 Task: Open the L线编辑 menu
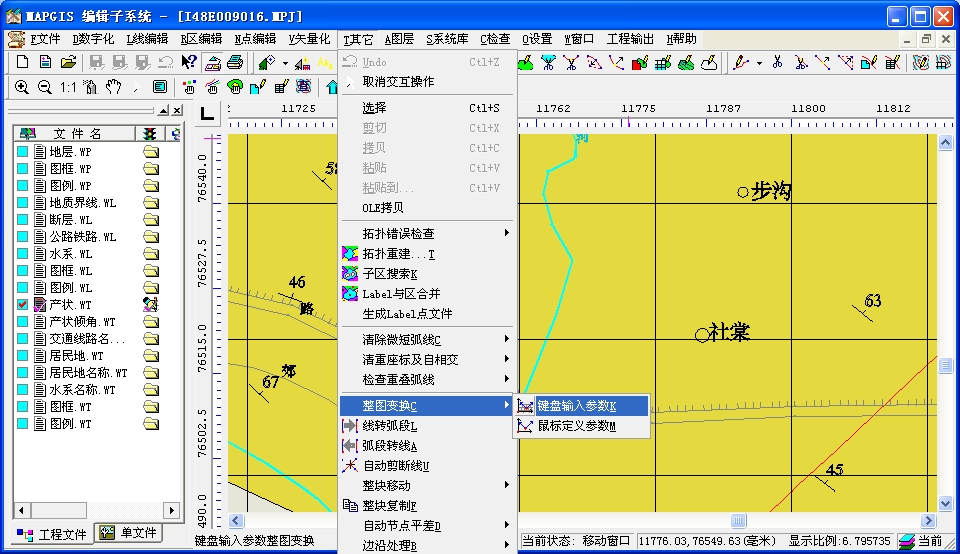coord(147,39)
